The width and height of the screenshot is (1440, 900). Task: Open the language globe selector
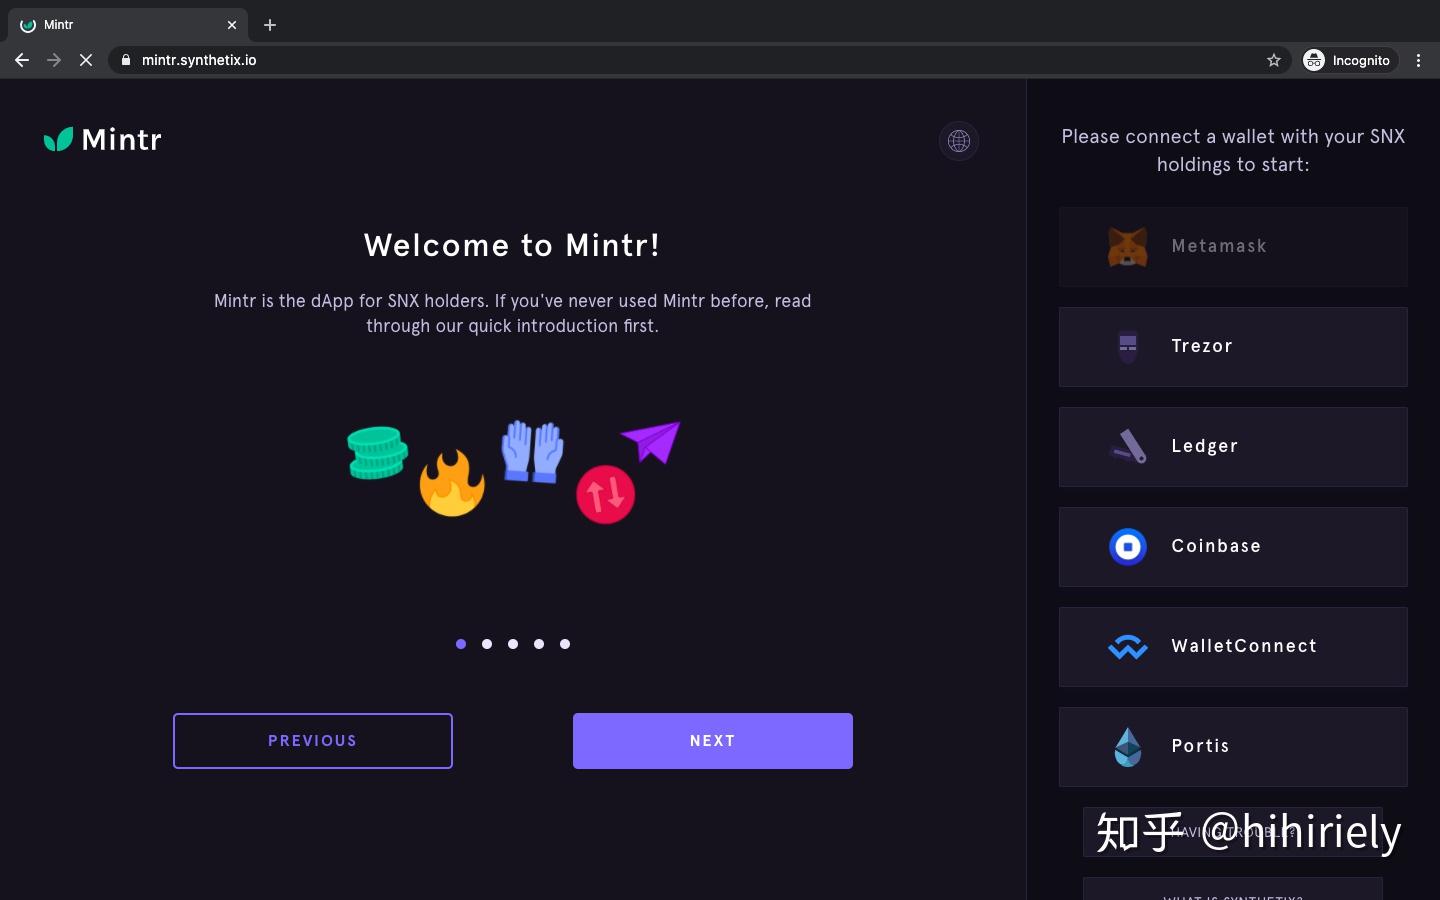pos(959,141)
